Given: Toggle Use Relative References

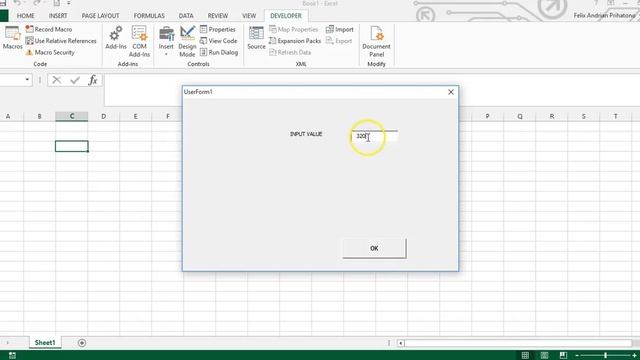Looking at the screenshot, I should coord(61,41).
